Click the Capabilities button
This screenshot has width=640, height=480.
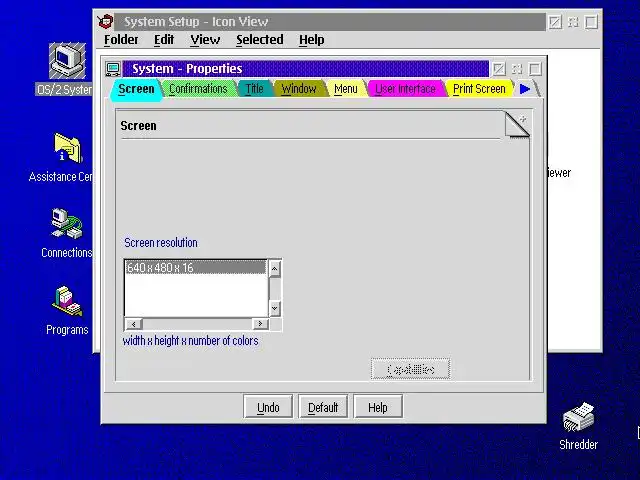click(x=411, y=369)
